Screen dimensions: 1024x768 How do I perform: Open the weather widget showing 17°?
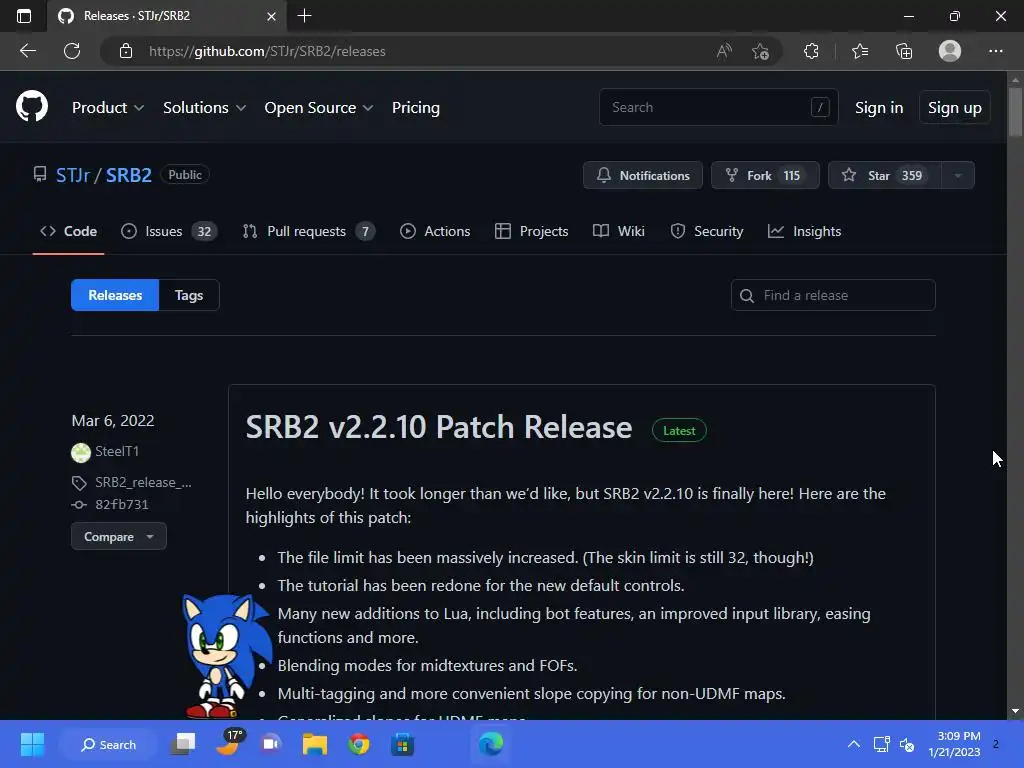[229, 743]
